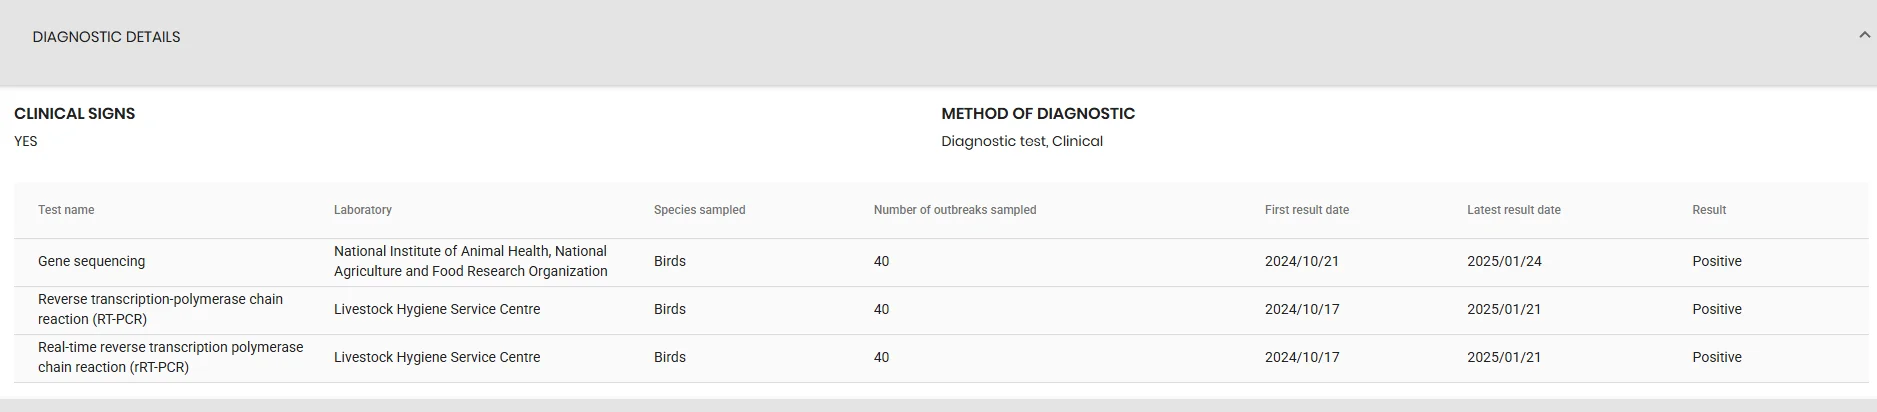This screenshot has height=412, width=1877.
Task: Click Latest result date column header
Action: click(1514, 210)
